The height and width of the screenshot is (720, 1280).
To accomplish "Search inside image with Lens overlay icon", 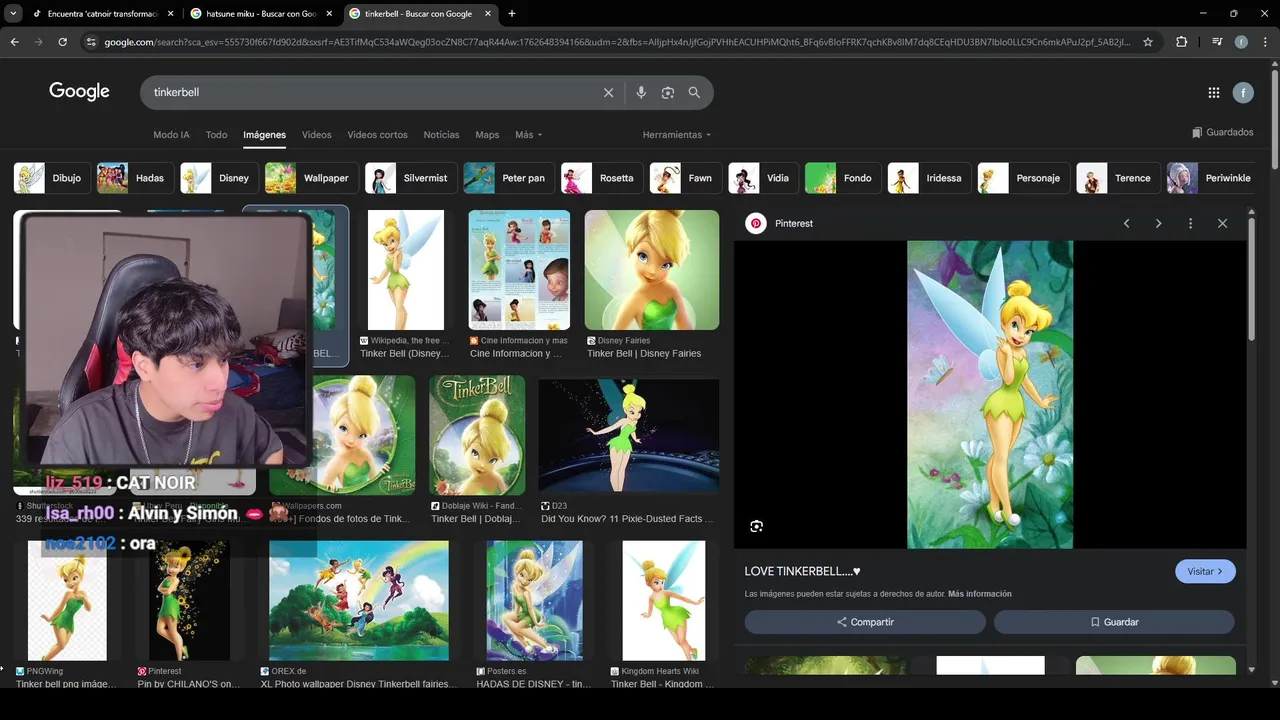I will (757, 526).
